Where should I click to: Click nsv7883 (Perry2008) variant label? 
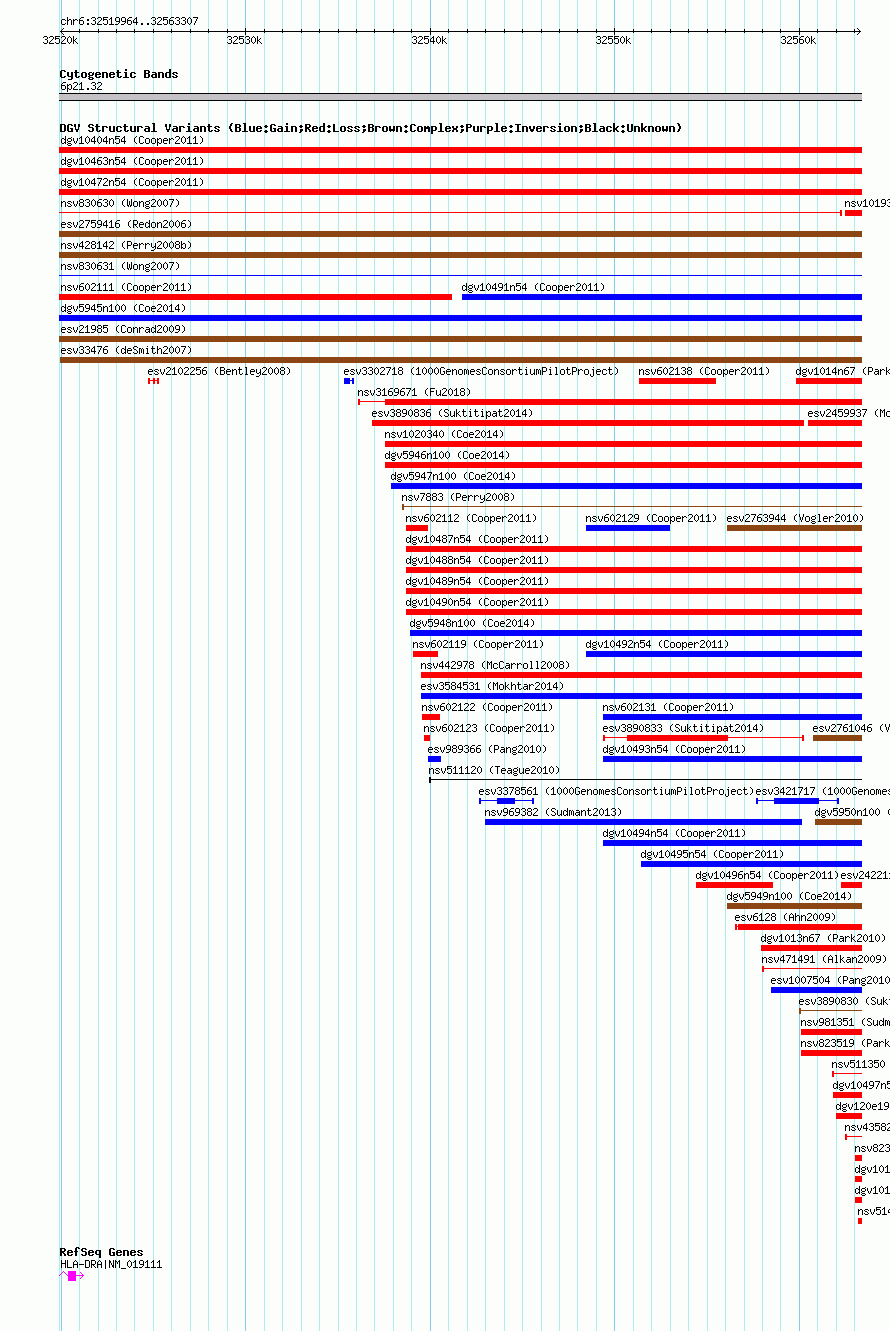[458, 497]
